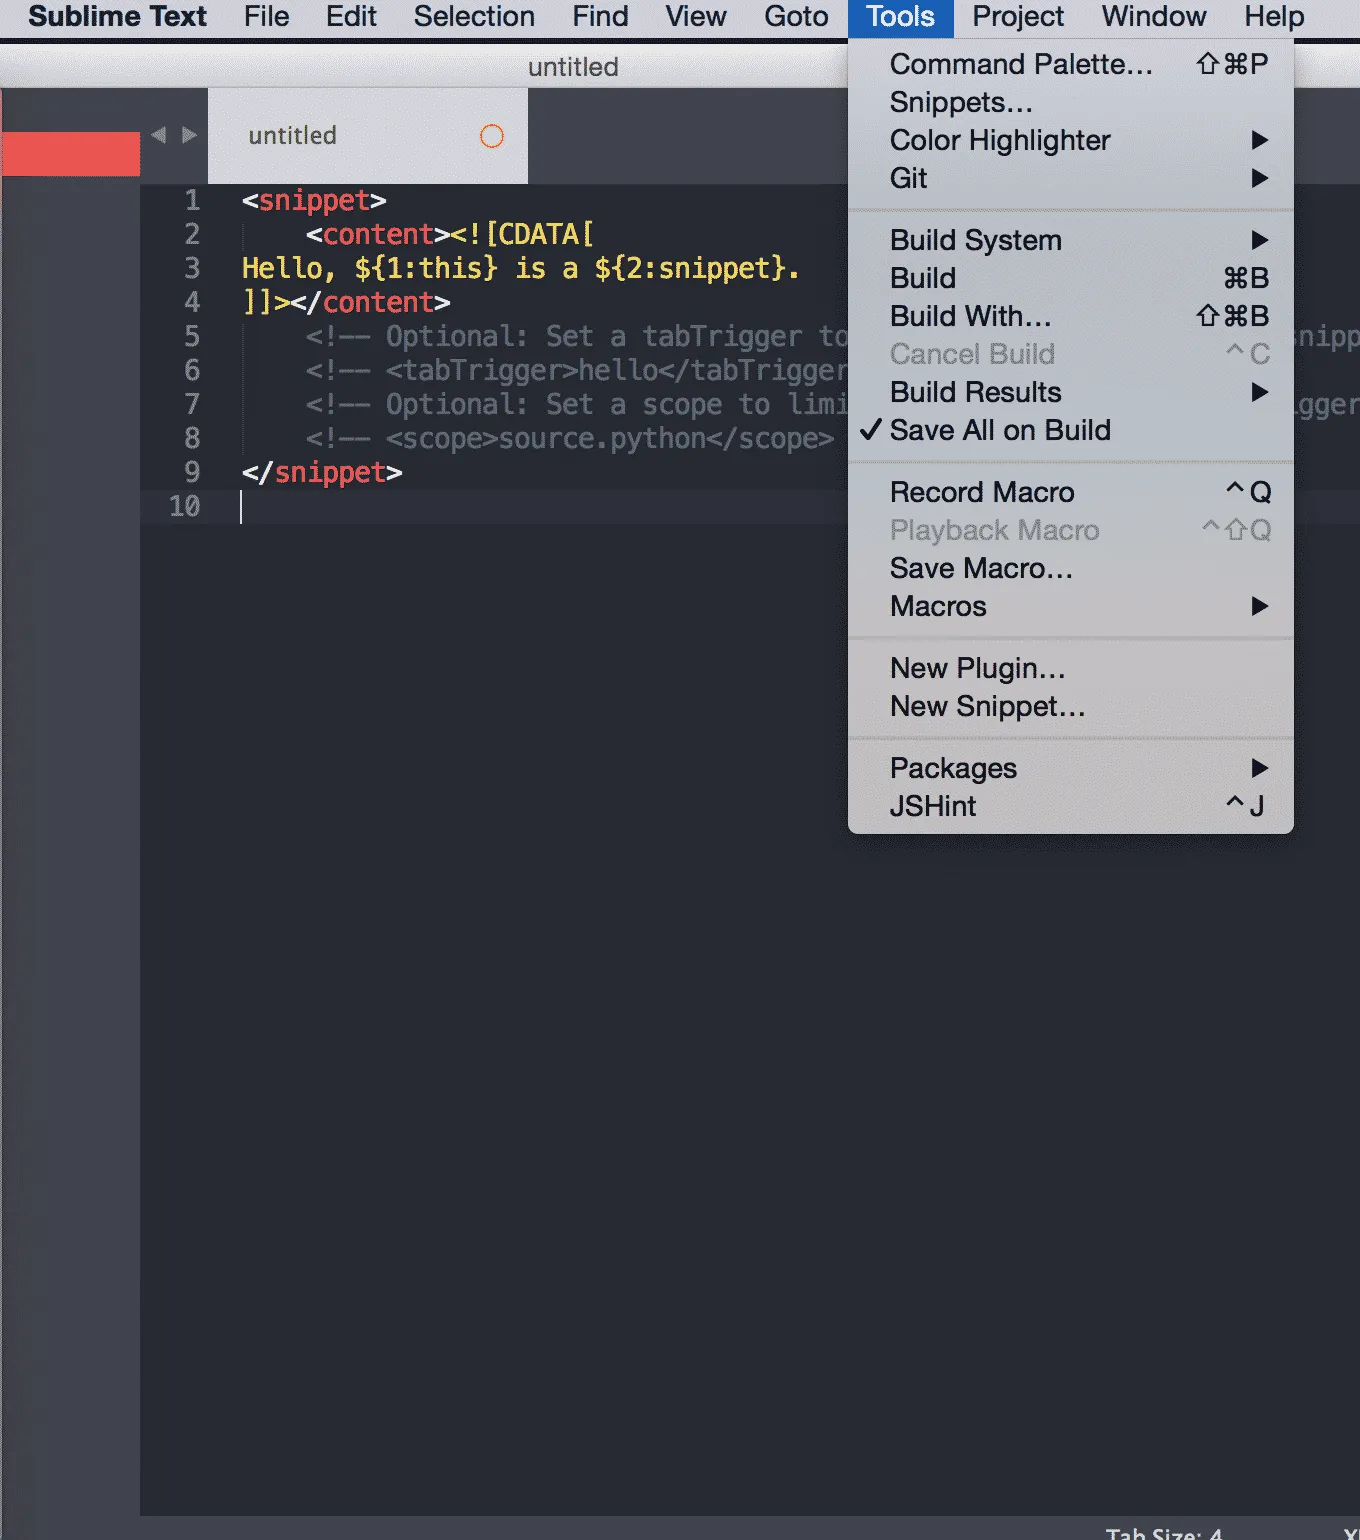Run JSHint from Tools menu
Image resolution: width=1360 pixels, height=1540 pixels.
tap(933, 806)
